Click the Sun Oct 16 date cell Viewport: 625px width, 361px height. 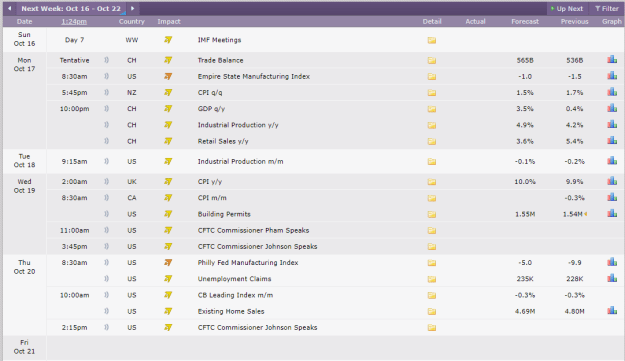(24, 39)
